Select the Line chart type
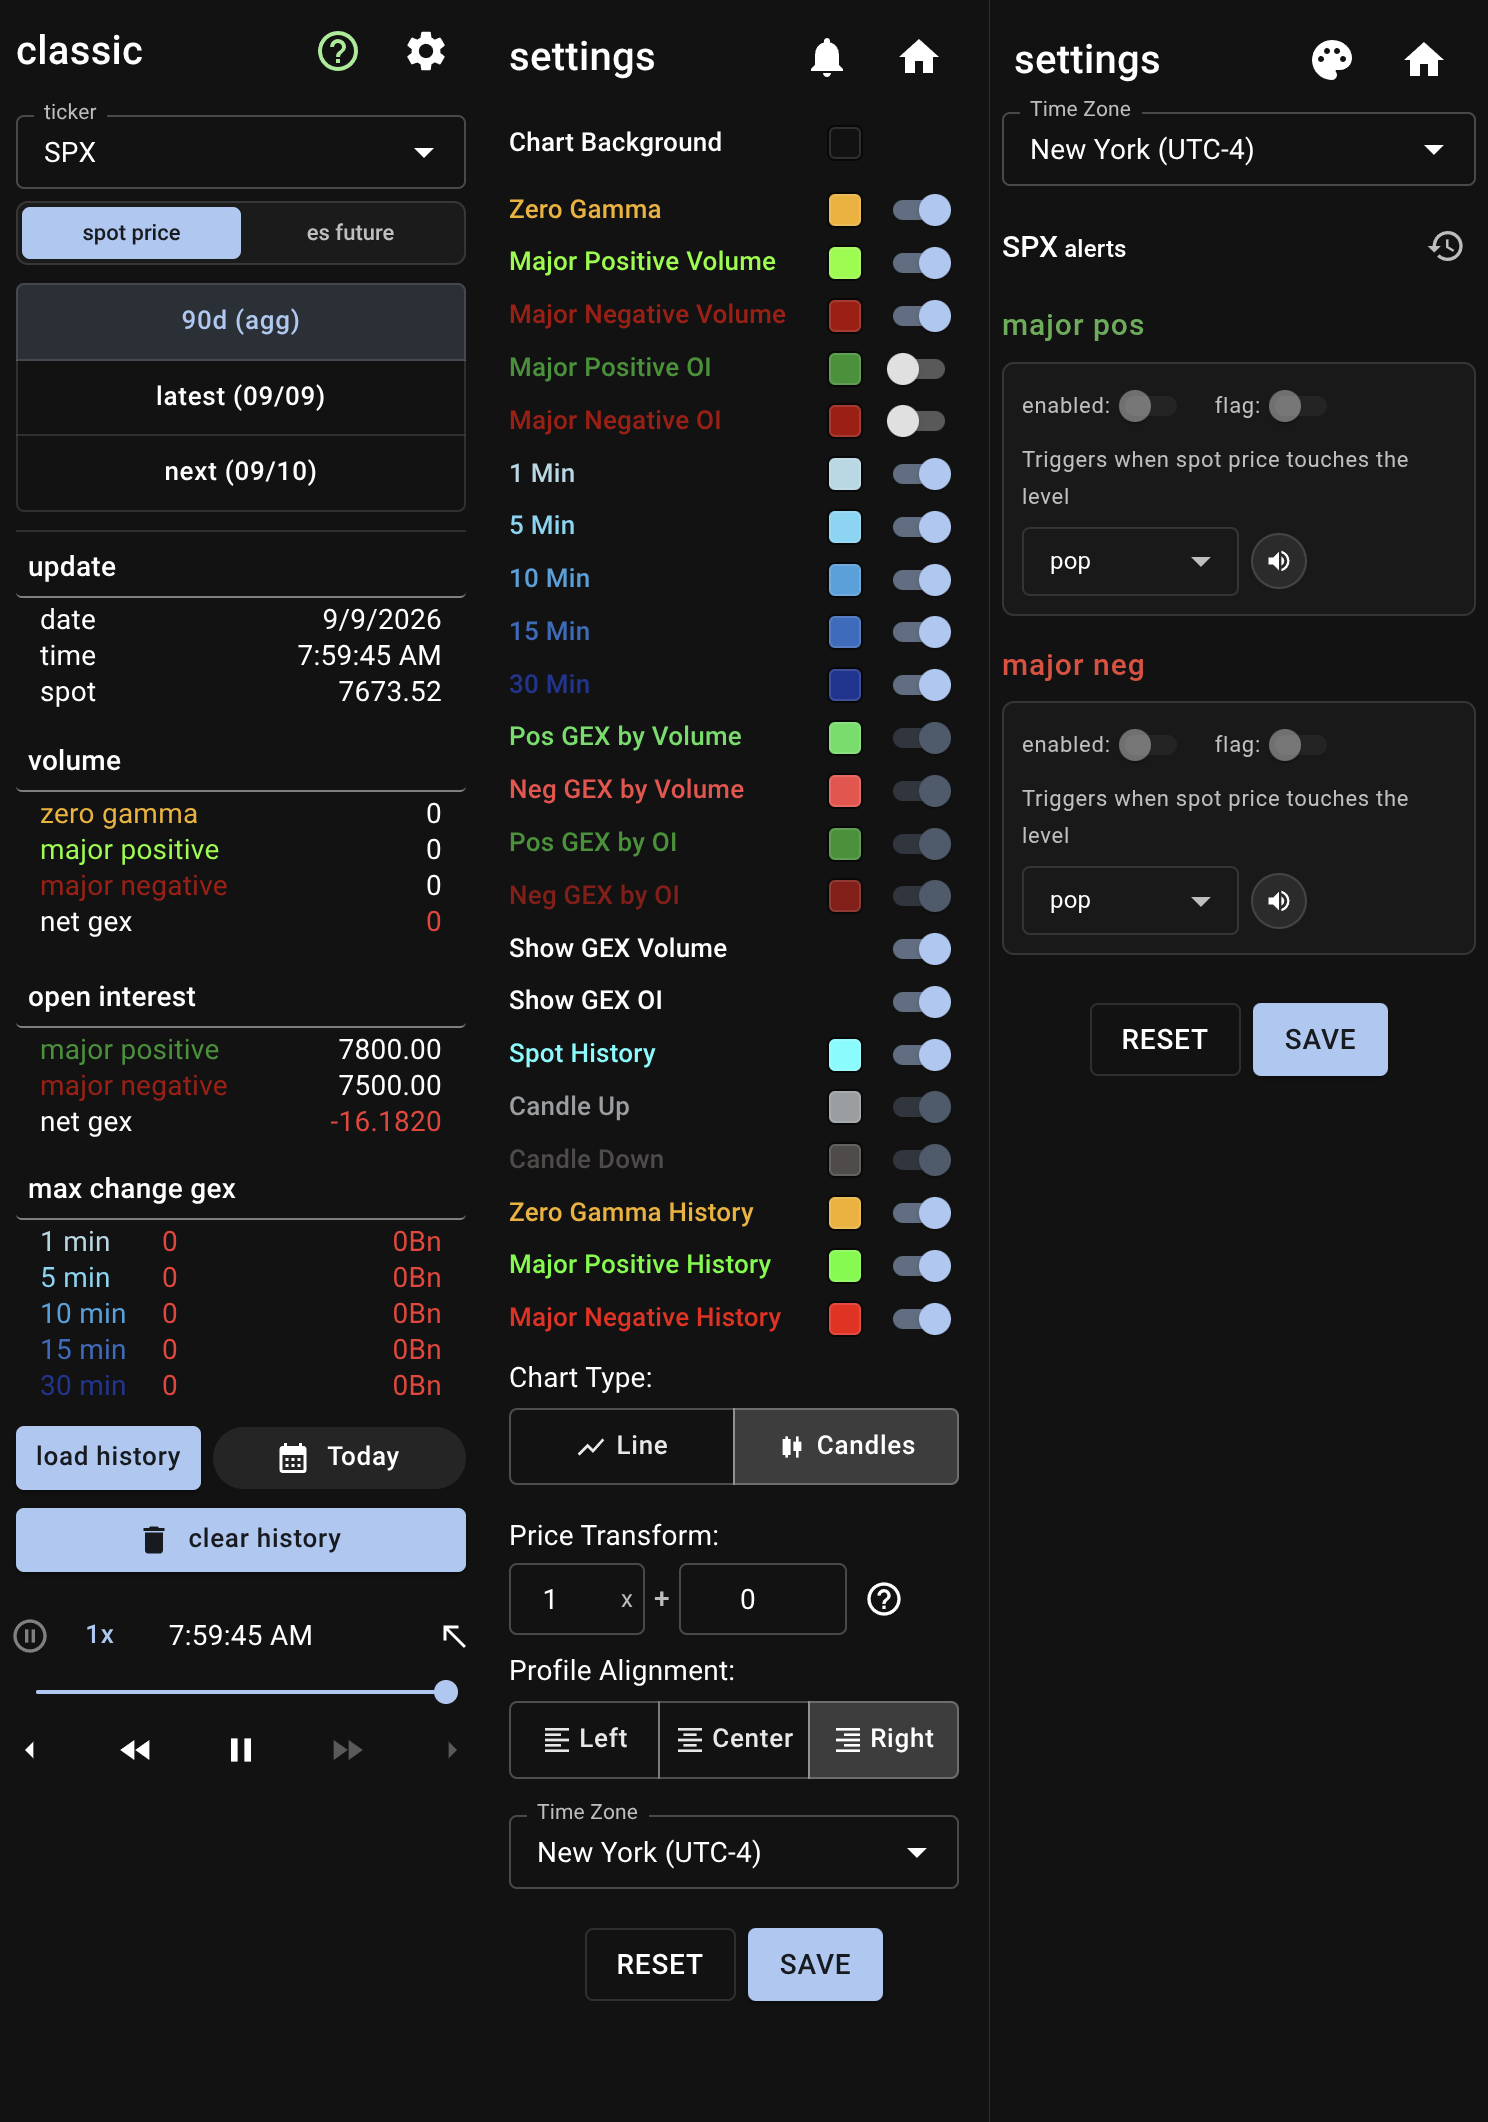Image resolution: width=1488 pixels, height=2122 pixels. pyautogui.click(x=622, y=1446)
